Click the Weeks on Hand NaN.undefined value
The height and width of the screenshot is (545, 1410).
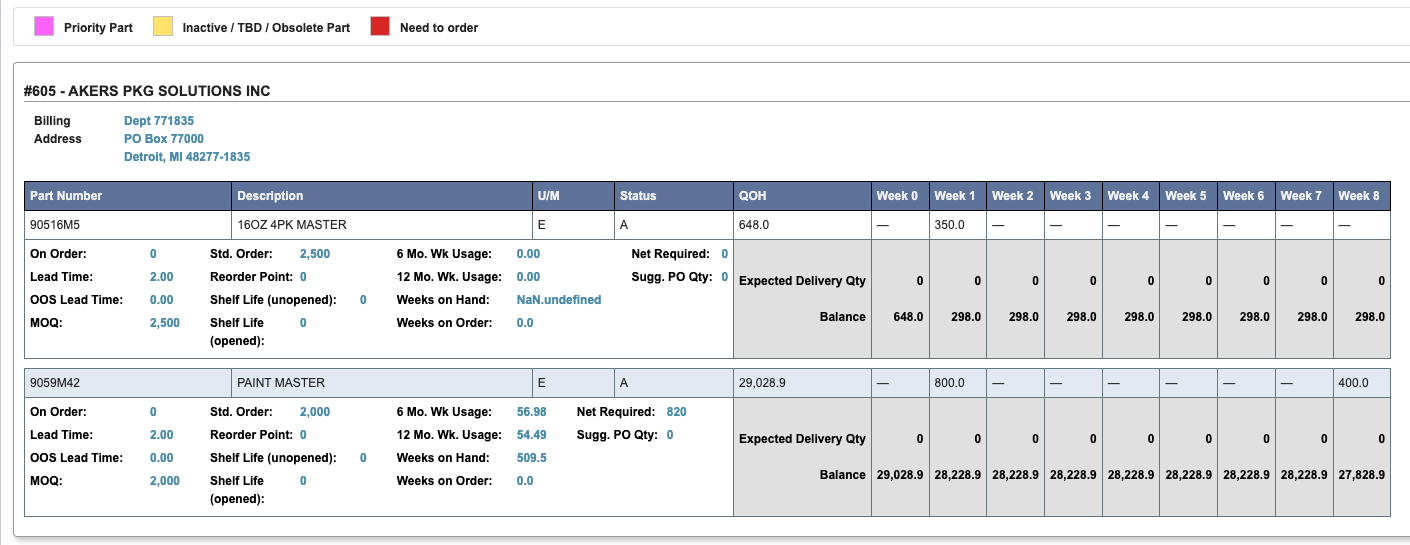coord(559,300)
